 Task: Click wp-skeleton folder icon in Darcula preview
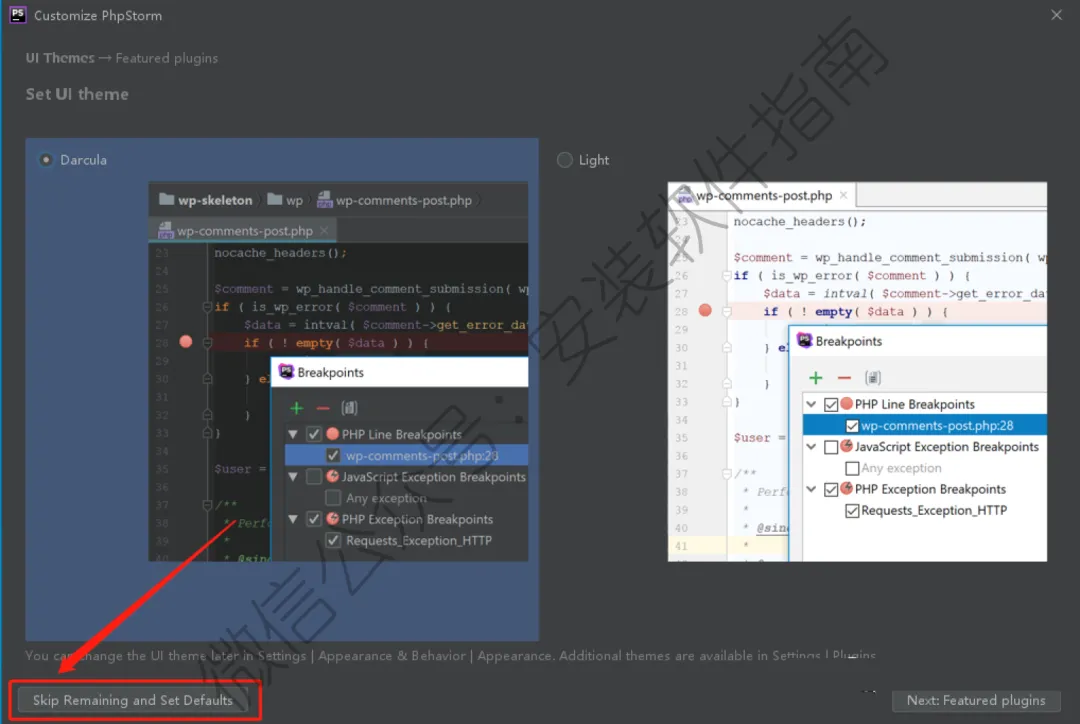click(167, 200)
